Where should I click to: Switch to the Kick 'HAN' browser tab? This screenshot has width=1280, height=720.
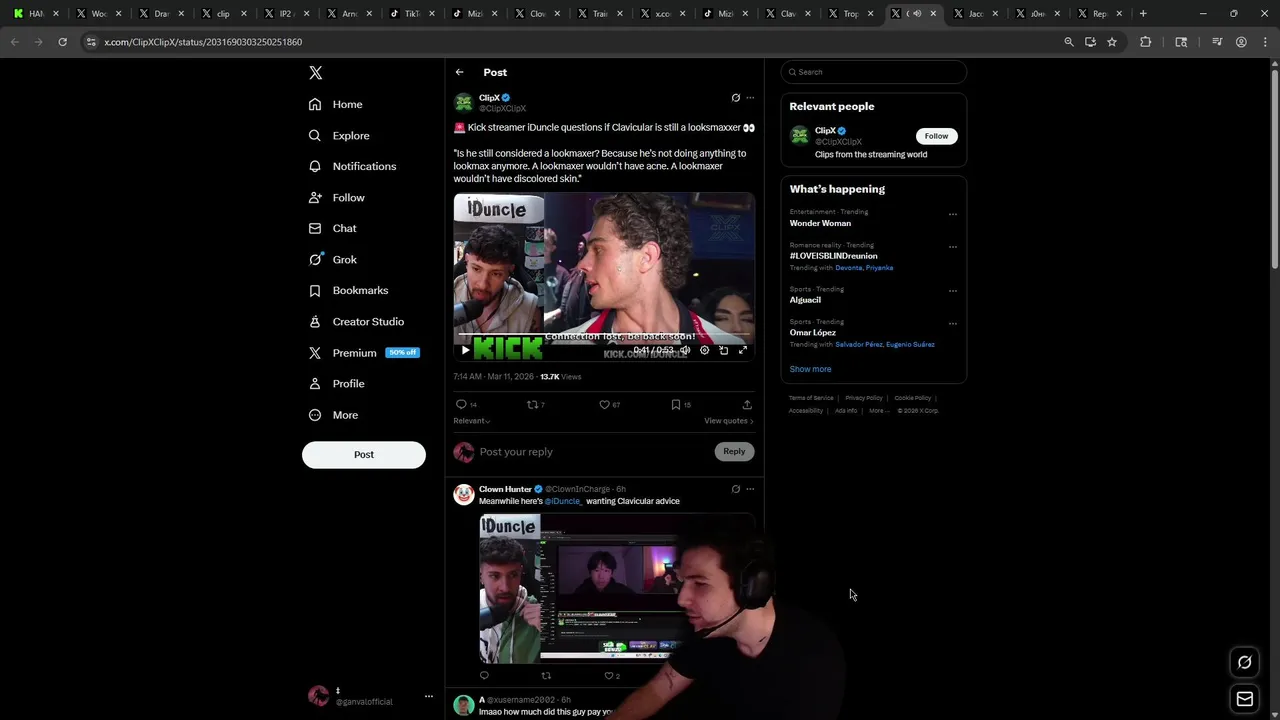pyautogui.click(x=37, y=14)
